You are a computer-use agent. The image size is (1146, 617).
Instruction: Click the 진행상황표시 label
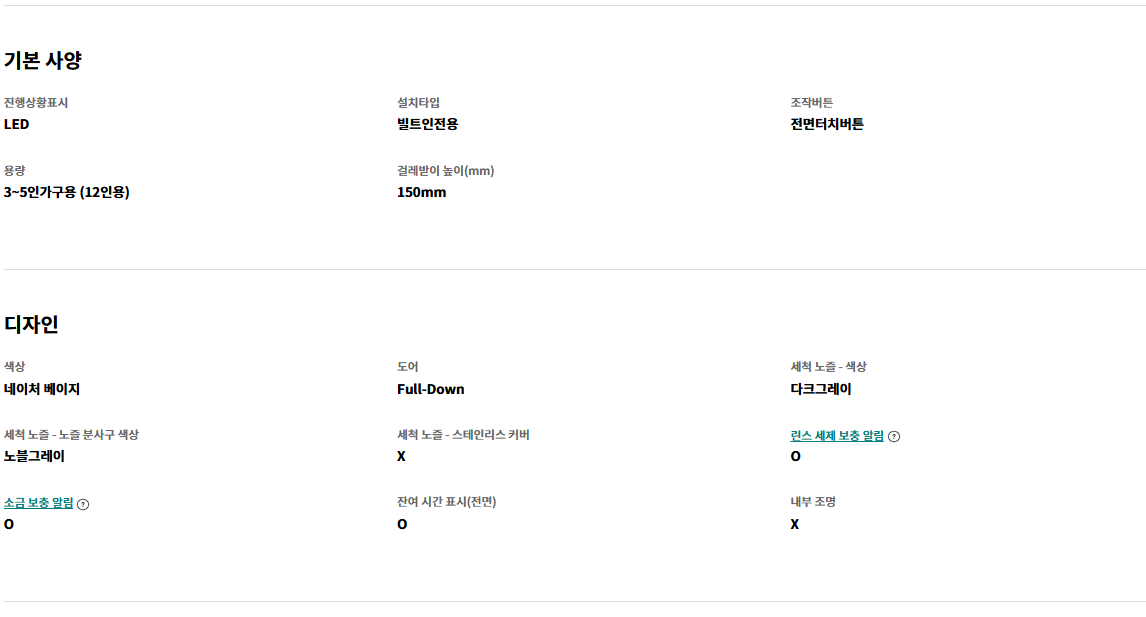tap(36, 102)
